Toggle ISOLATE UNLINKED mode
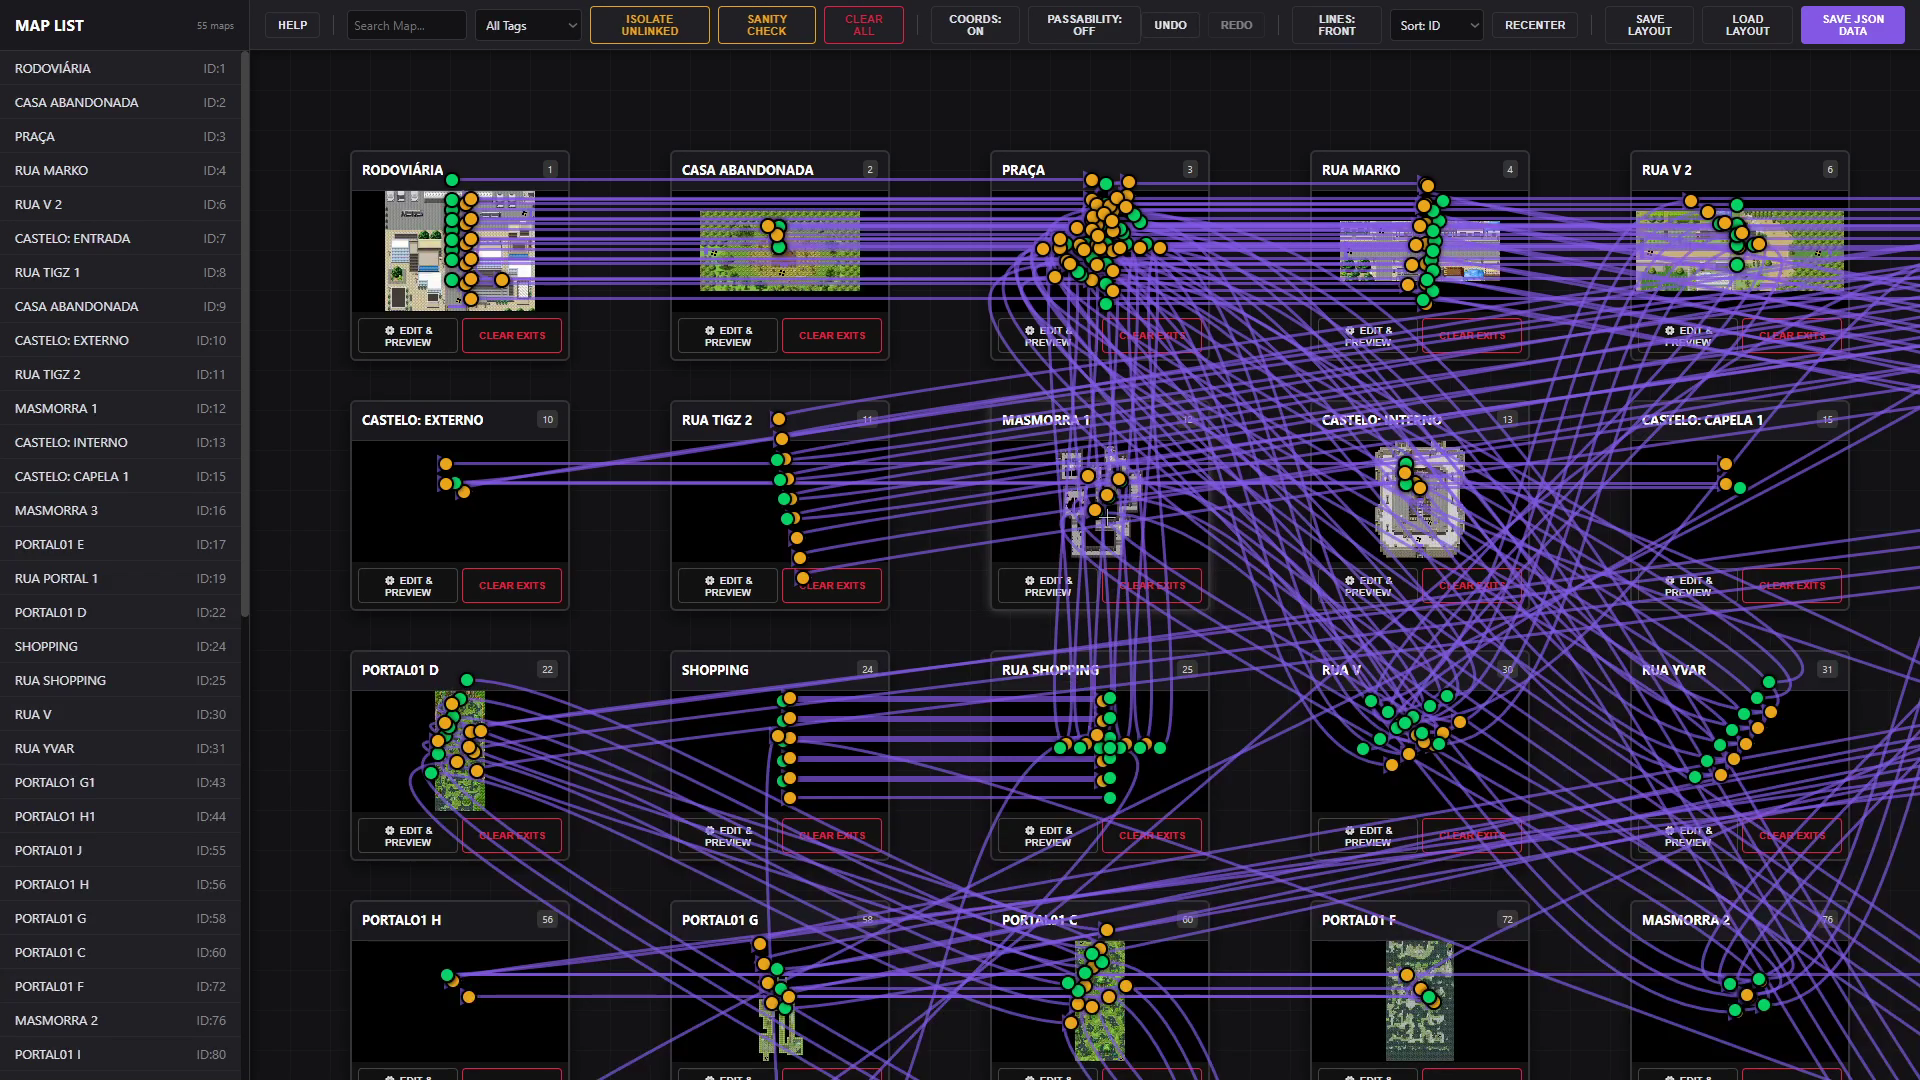Image resolution: width=1920 pixels, height=1080 pixels. point(650,25)
